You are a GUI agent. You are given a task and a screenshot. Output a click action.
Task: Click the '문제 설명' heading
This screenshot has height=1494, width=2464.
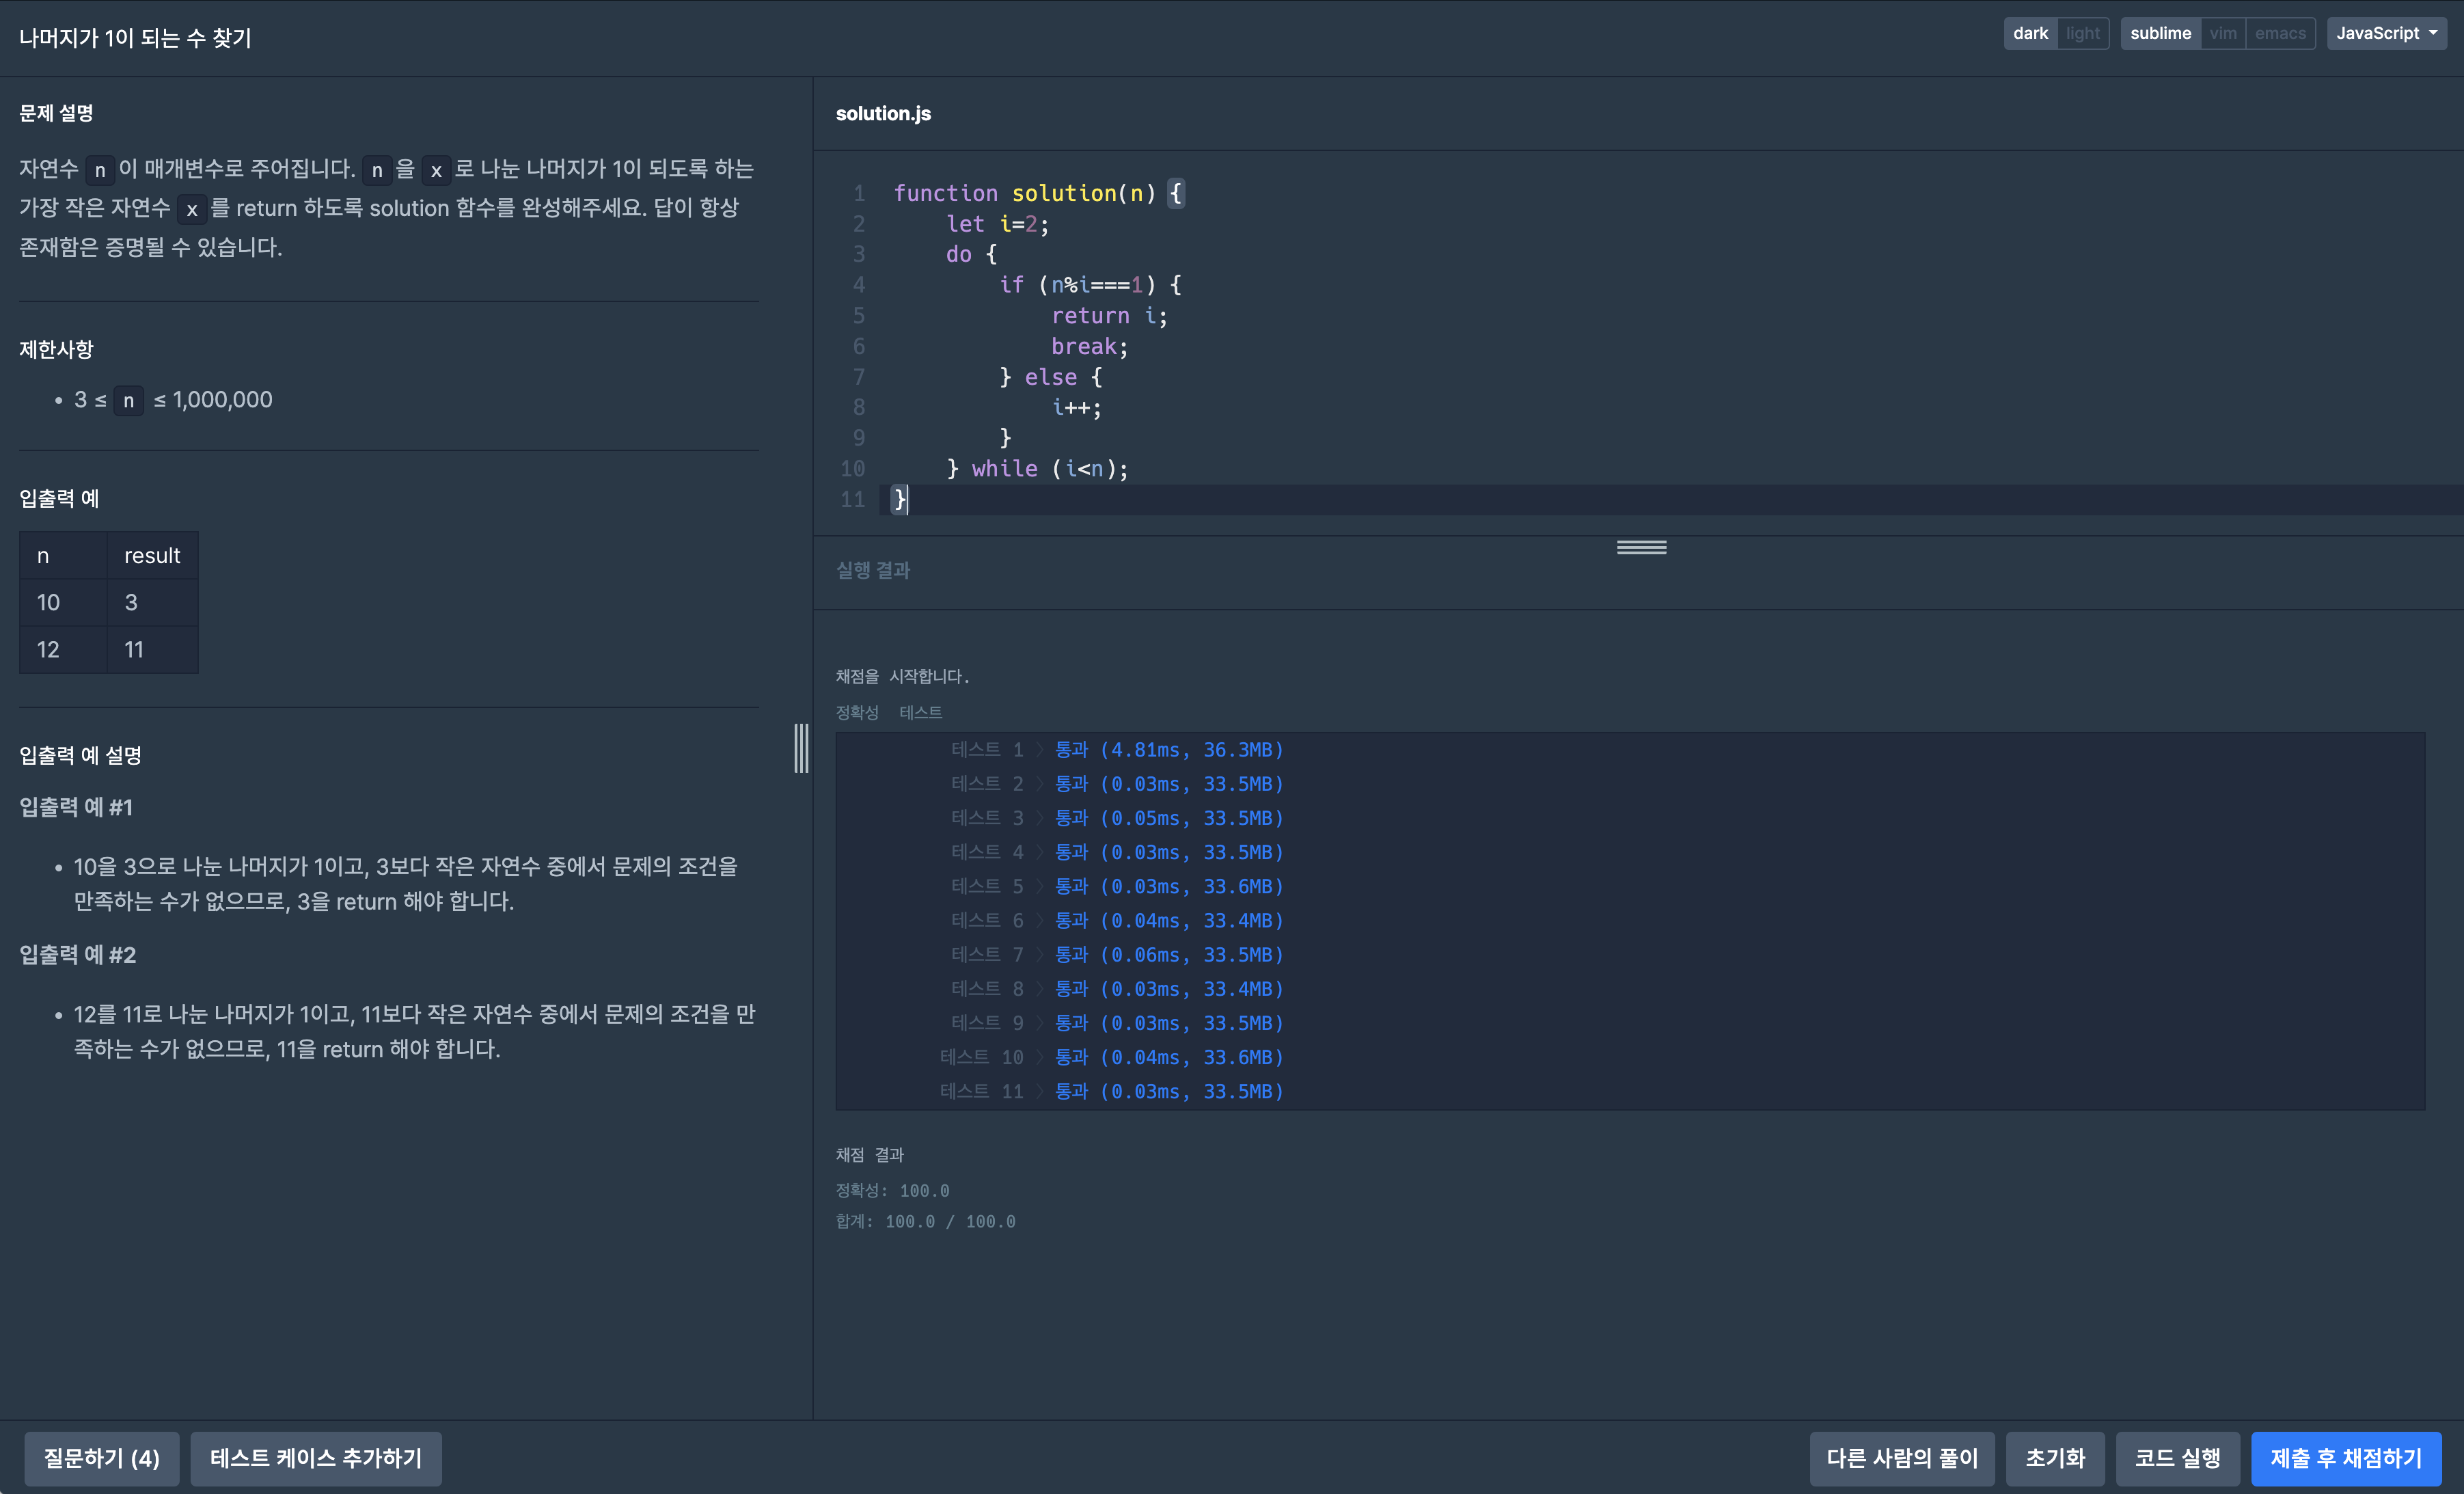56,113
